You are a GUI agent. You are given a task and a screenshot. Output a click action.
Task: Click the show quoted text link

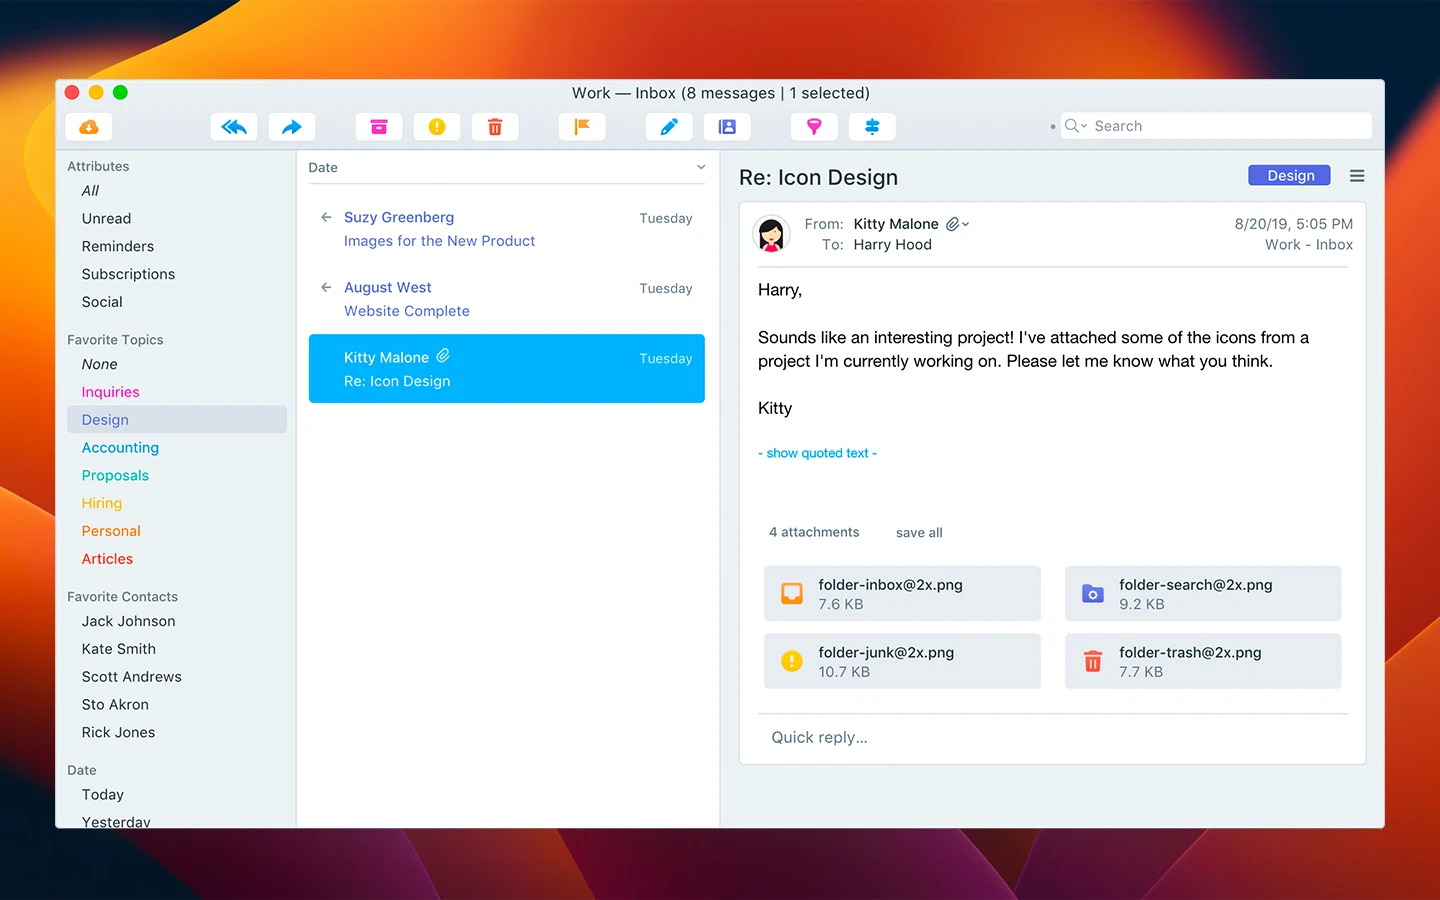[817, 453]
